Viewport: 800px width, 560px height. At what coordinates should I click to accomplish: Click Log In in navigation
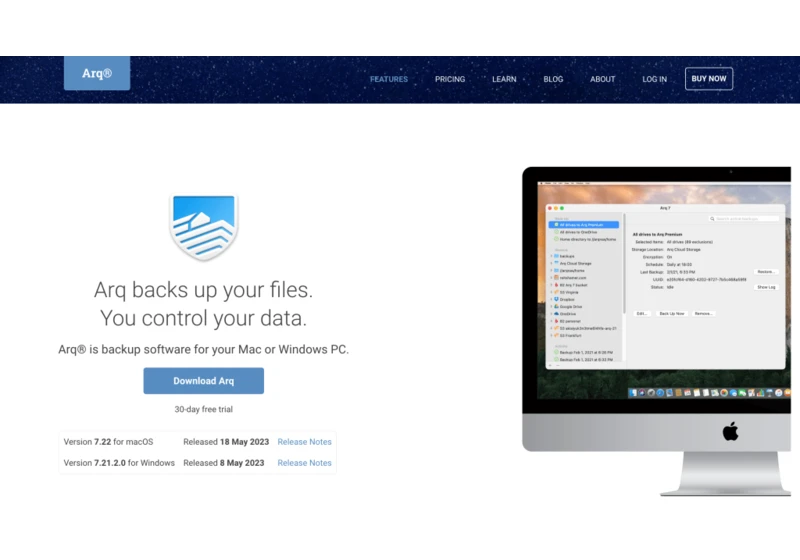click(654, 79)
